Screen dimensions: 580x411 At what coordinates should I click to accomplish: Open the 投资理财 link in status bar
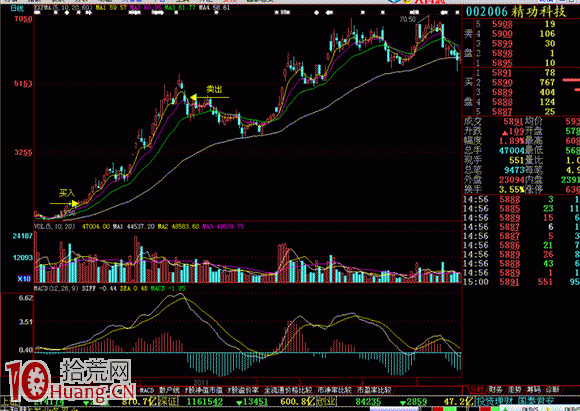click(494, 401)
